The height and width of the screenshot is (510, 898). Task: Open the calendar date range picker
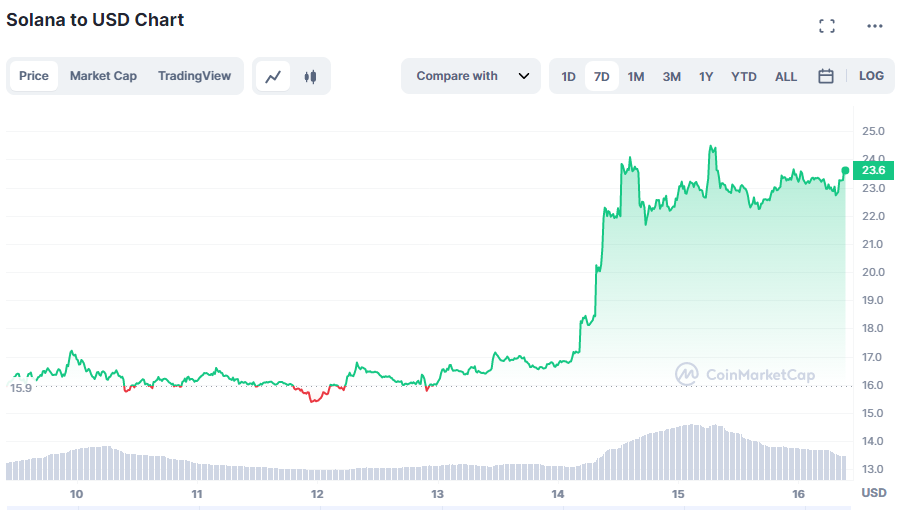click(x=826, y=76)
